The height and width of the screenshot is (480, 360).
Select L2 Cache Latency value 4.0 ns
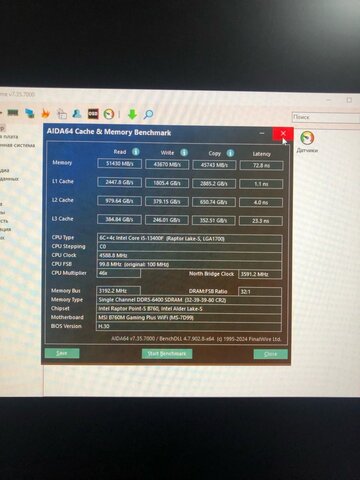coord(261,203)
